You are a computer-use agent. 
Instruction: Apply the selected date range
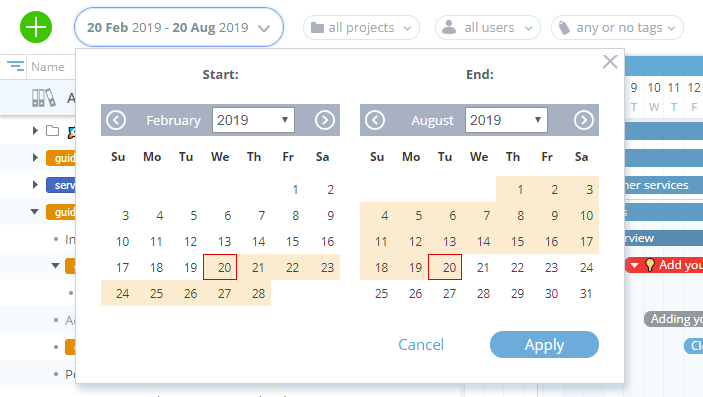click(544, 345)
